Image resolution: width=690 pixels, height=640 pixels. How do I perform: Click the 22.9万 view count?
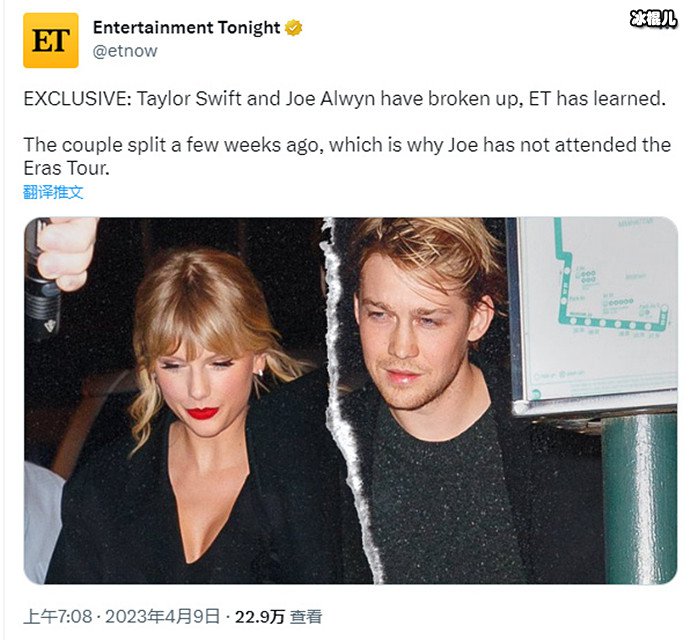click(260, 616)
